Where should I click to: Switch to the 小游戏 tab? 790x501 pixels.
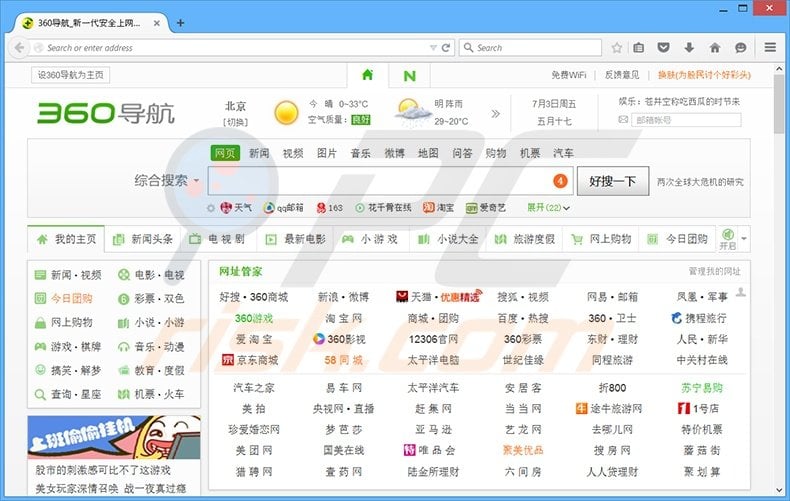pyautogui.click(x=372, y=239)
